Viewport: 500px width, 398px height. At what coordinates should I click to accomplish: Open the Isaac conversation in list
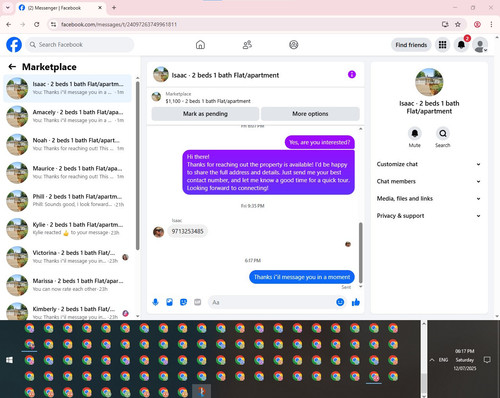(67, 88)
